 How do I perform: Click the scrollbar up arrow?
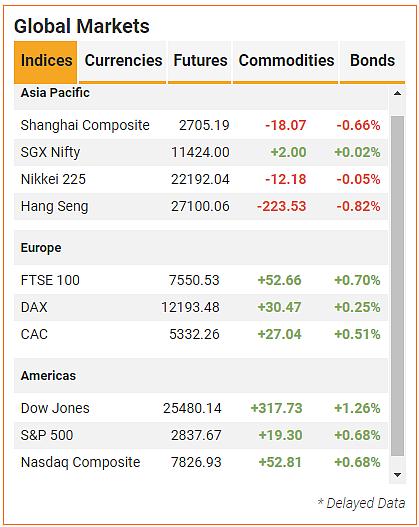397,93
